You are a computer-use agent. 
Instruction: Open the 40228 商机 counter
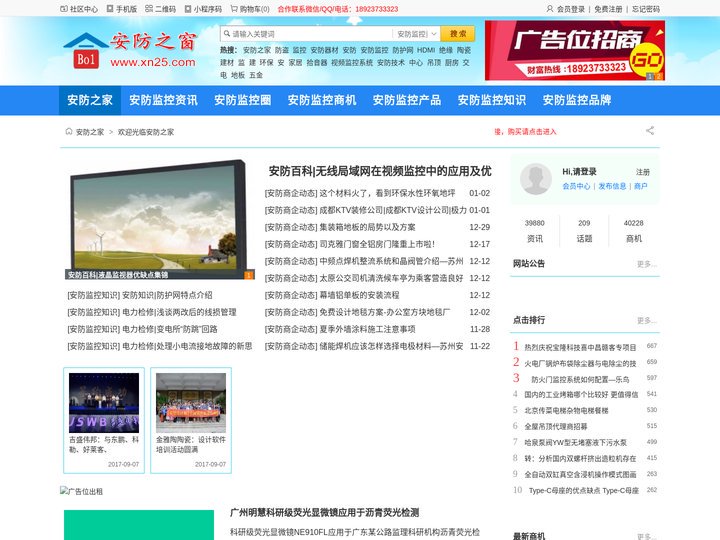(x=634, y=231)
